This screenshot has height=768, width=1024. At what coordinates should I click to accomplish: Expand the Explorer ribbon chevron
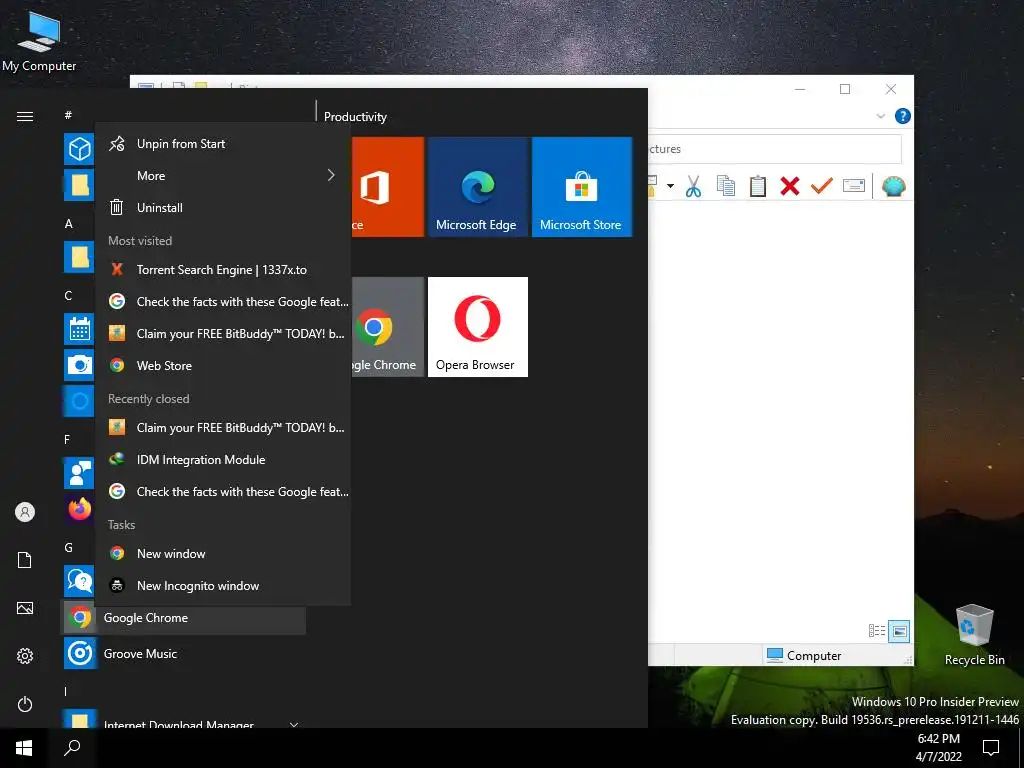point(880,116)
